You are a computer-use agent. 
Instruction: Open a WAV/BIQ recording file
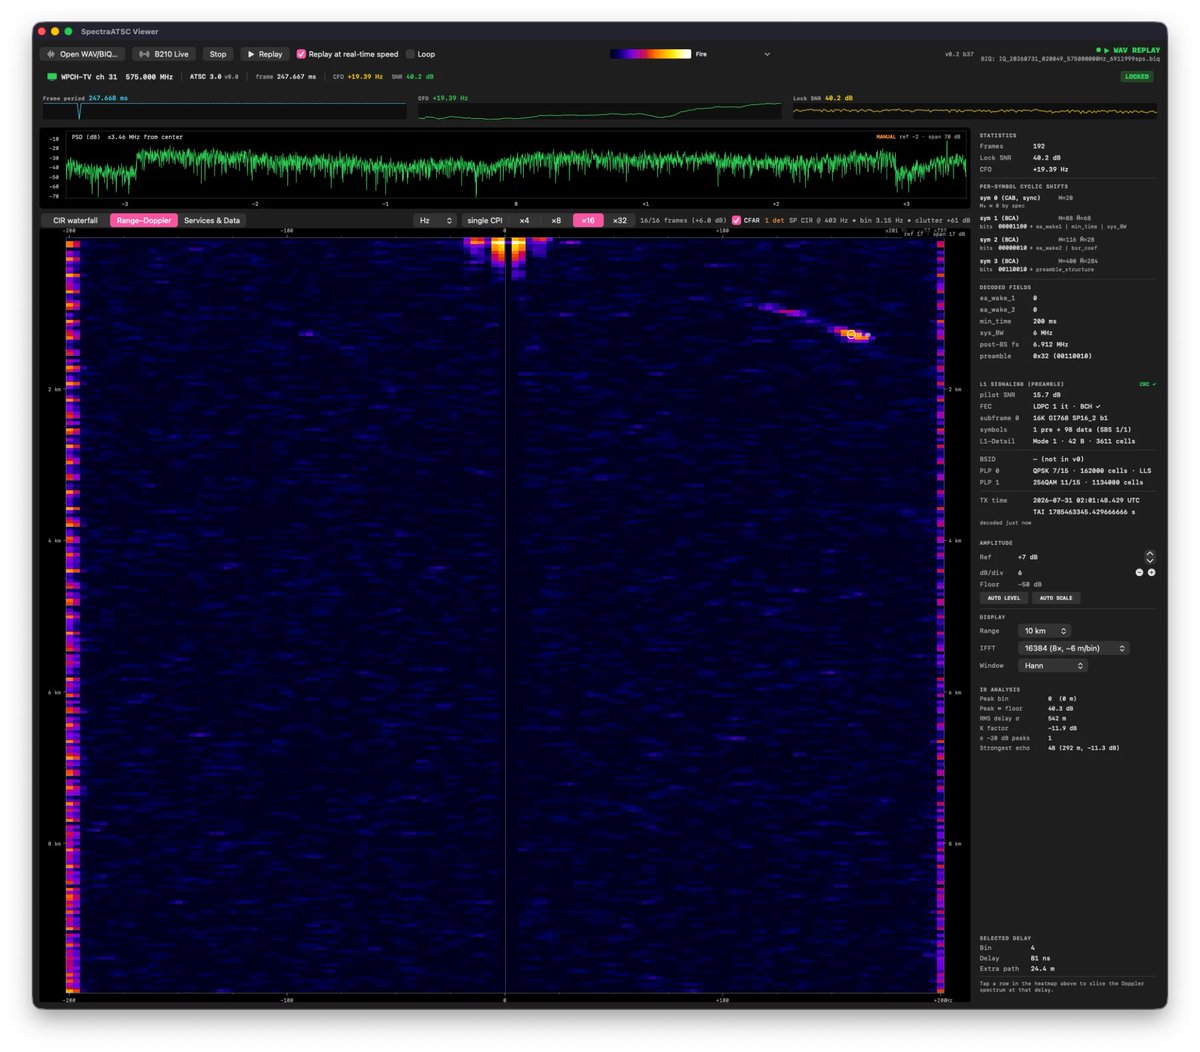pyautogui.click(x=83, y=54)
